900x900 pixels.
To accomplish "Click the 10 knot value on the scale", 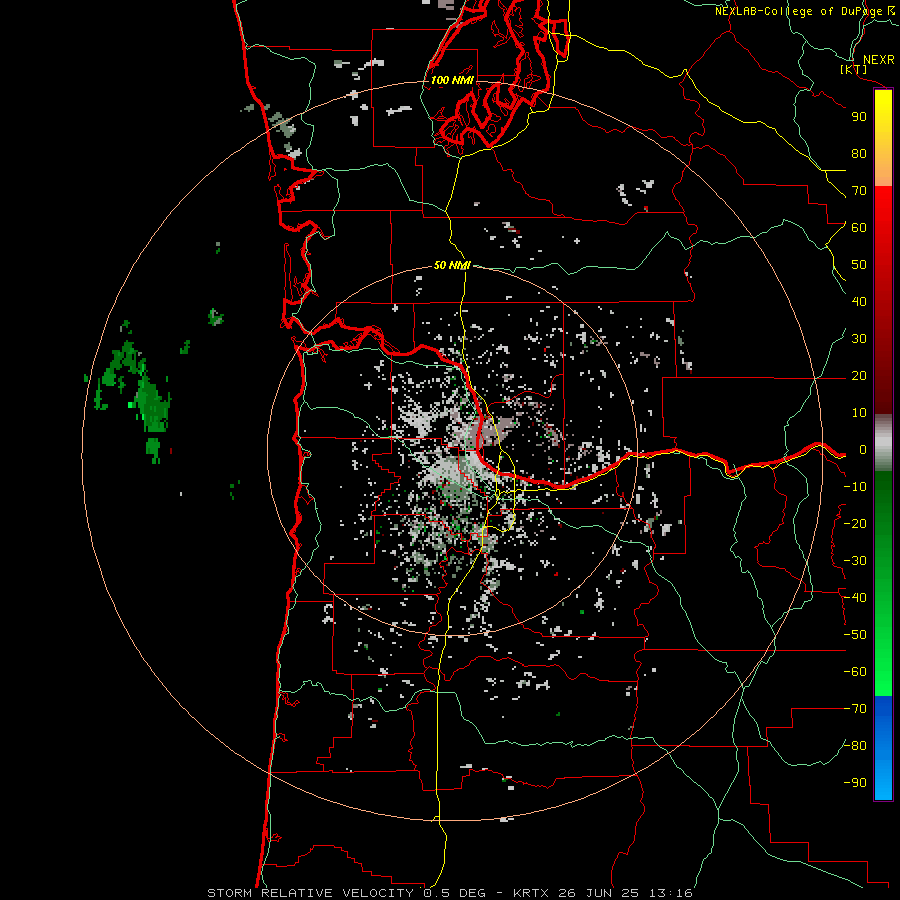I will [x=859, y=413].
